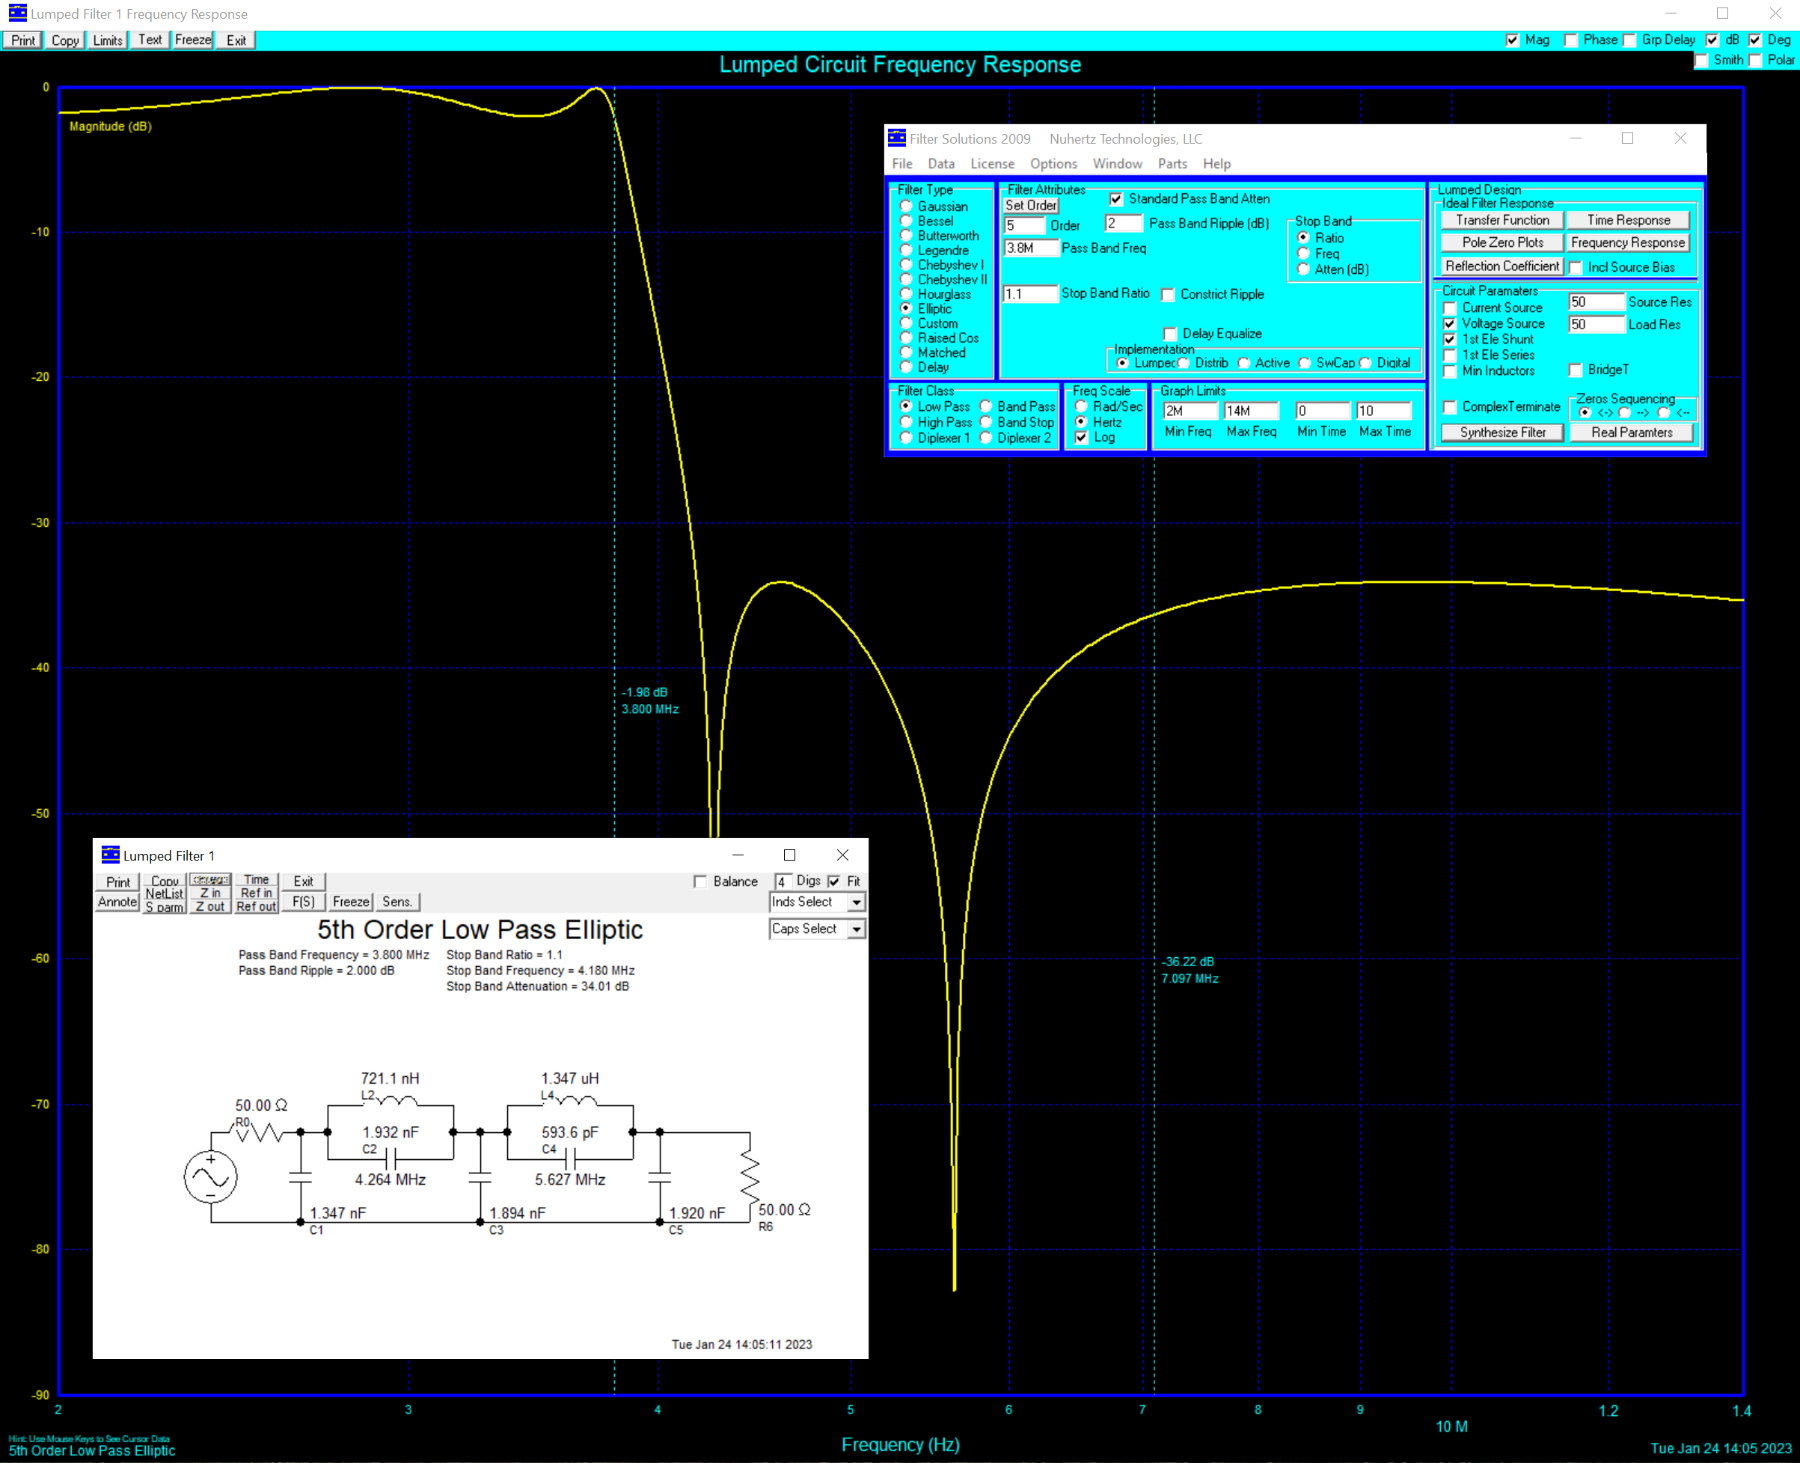
Task: Click the Lumped Filter 1 window title icon
Action: [x=111, y=855]
